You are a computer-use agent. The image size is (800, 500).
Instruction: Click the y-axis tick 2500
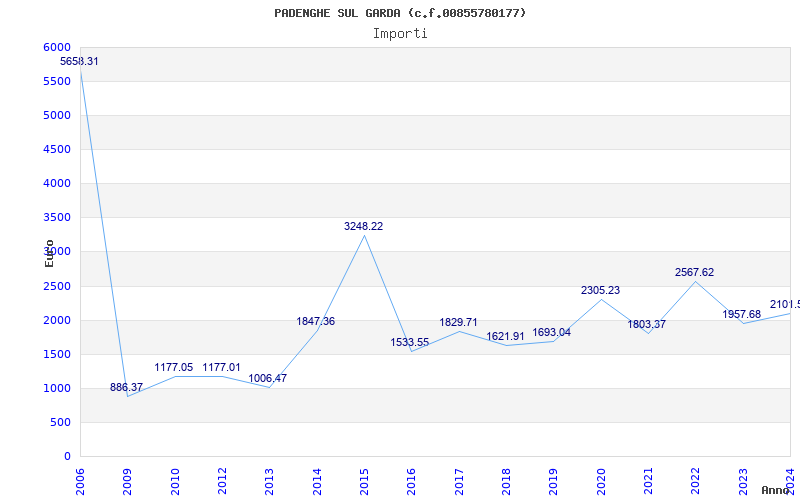click(x=57, y=286)
